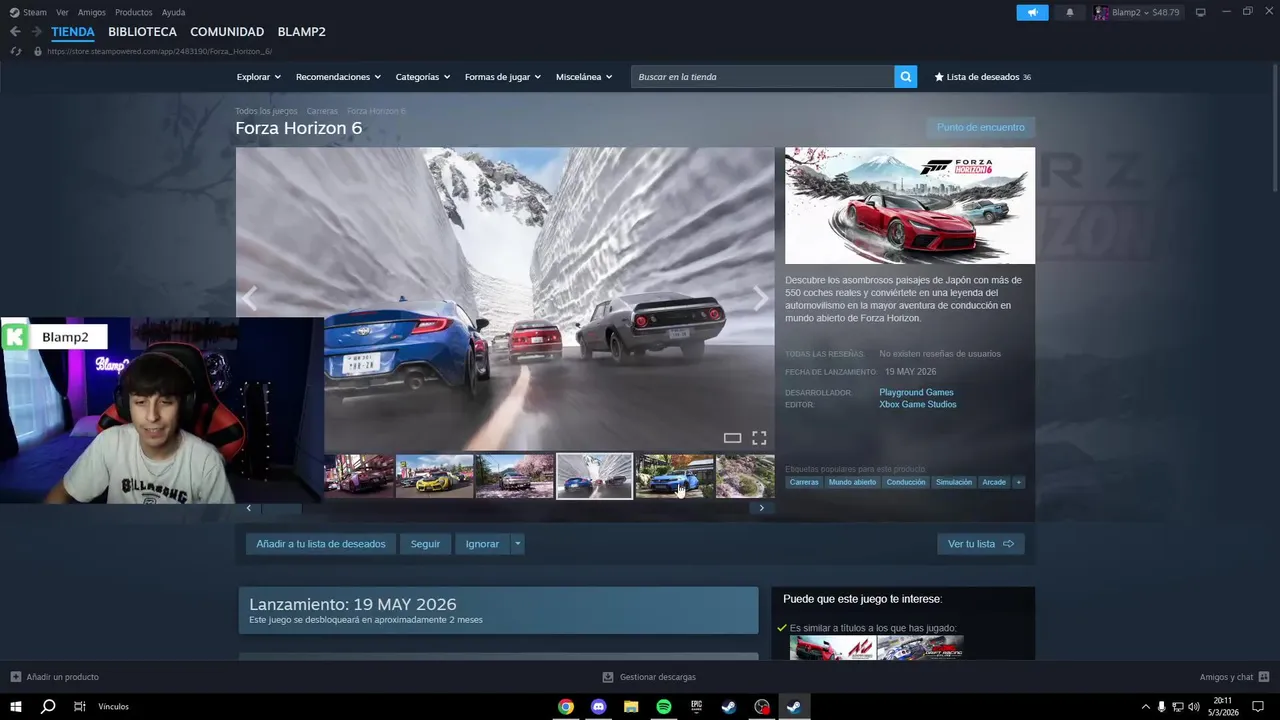1280x720 pixels.
Task: Open Amigos y chat panel
Action: 1234,677
